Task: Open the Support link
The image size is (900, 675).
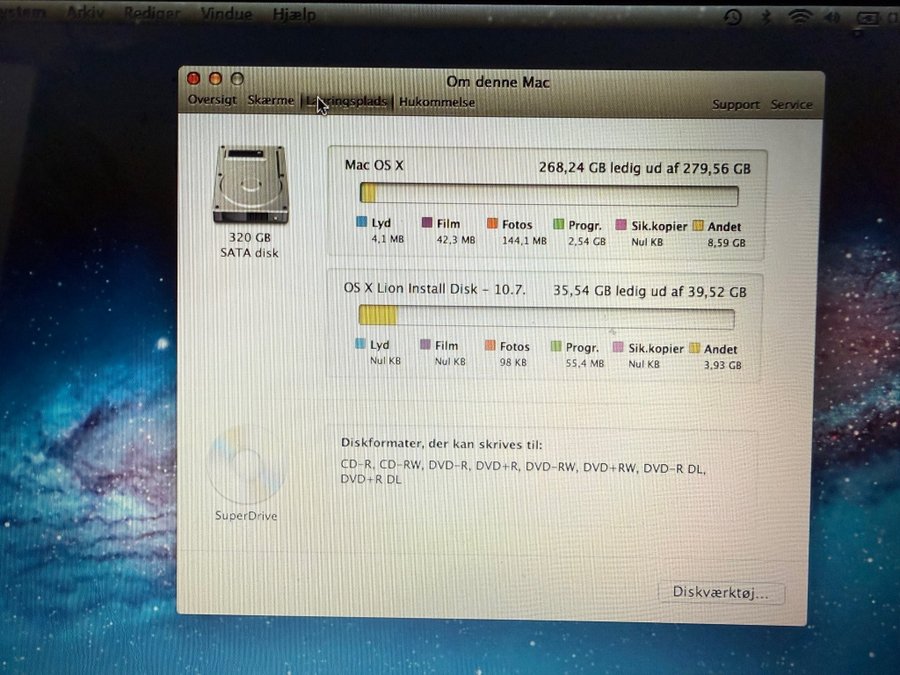Action: [735, 105]
